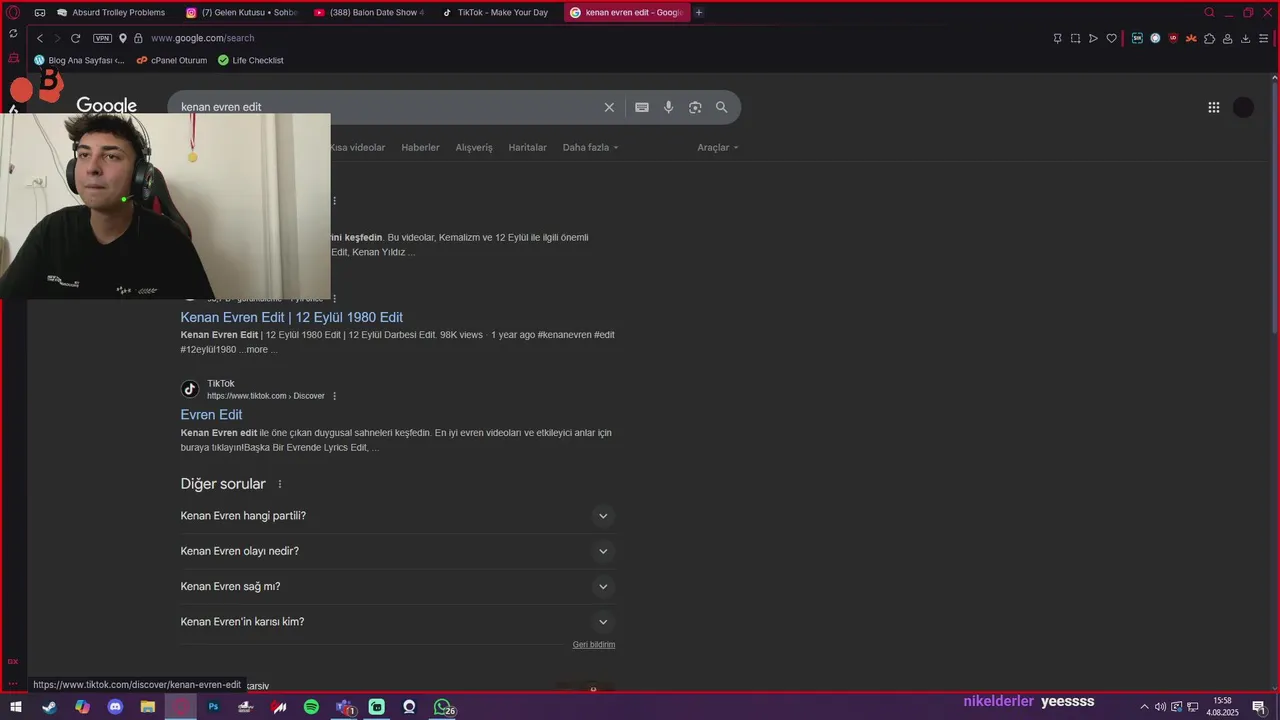This screenshot has width=1280, height=720.
Task: Click the Geri bildirim feedback link
Action: (594, 645)
